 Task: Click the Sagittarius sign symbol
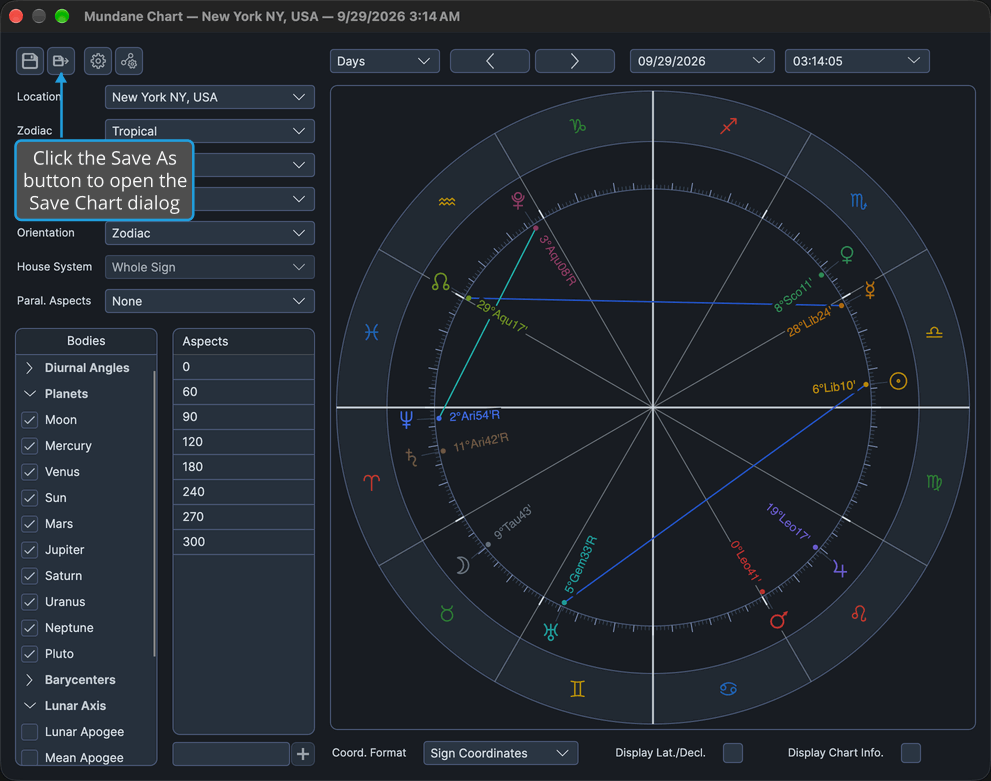tap(729, 126)
